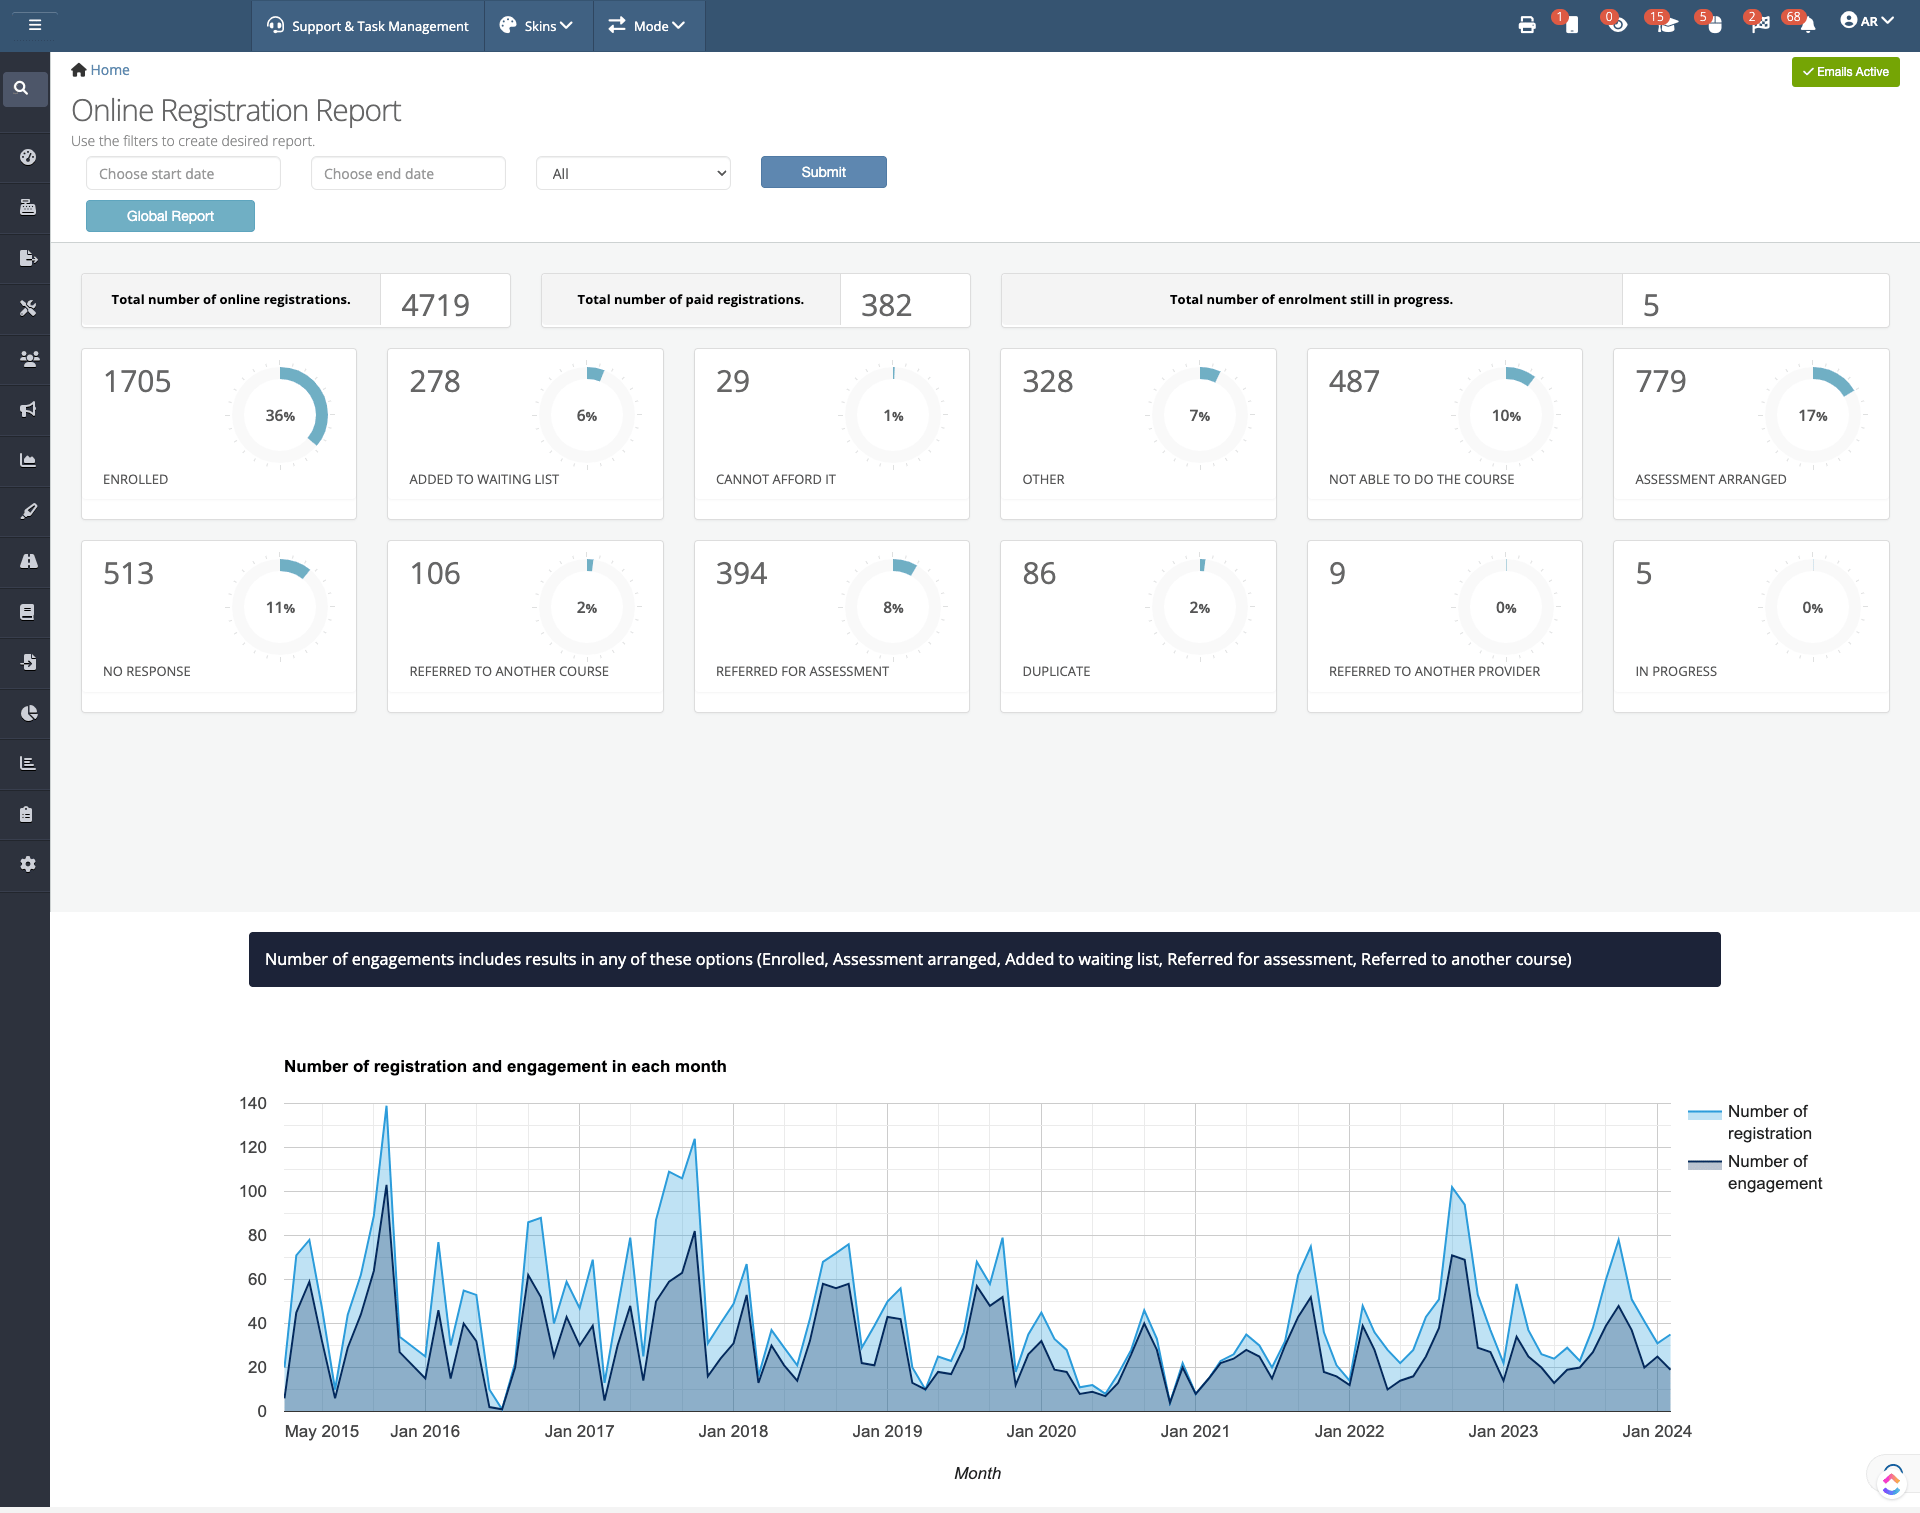Open the cash register sidebar icon

click(28, 207)
